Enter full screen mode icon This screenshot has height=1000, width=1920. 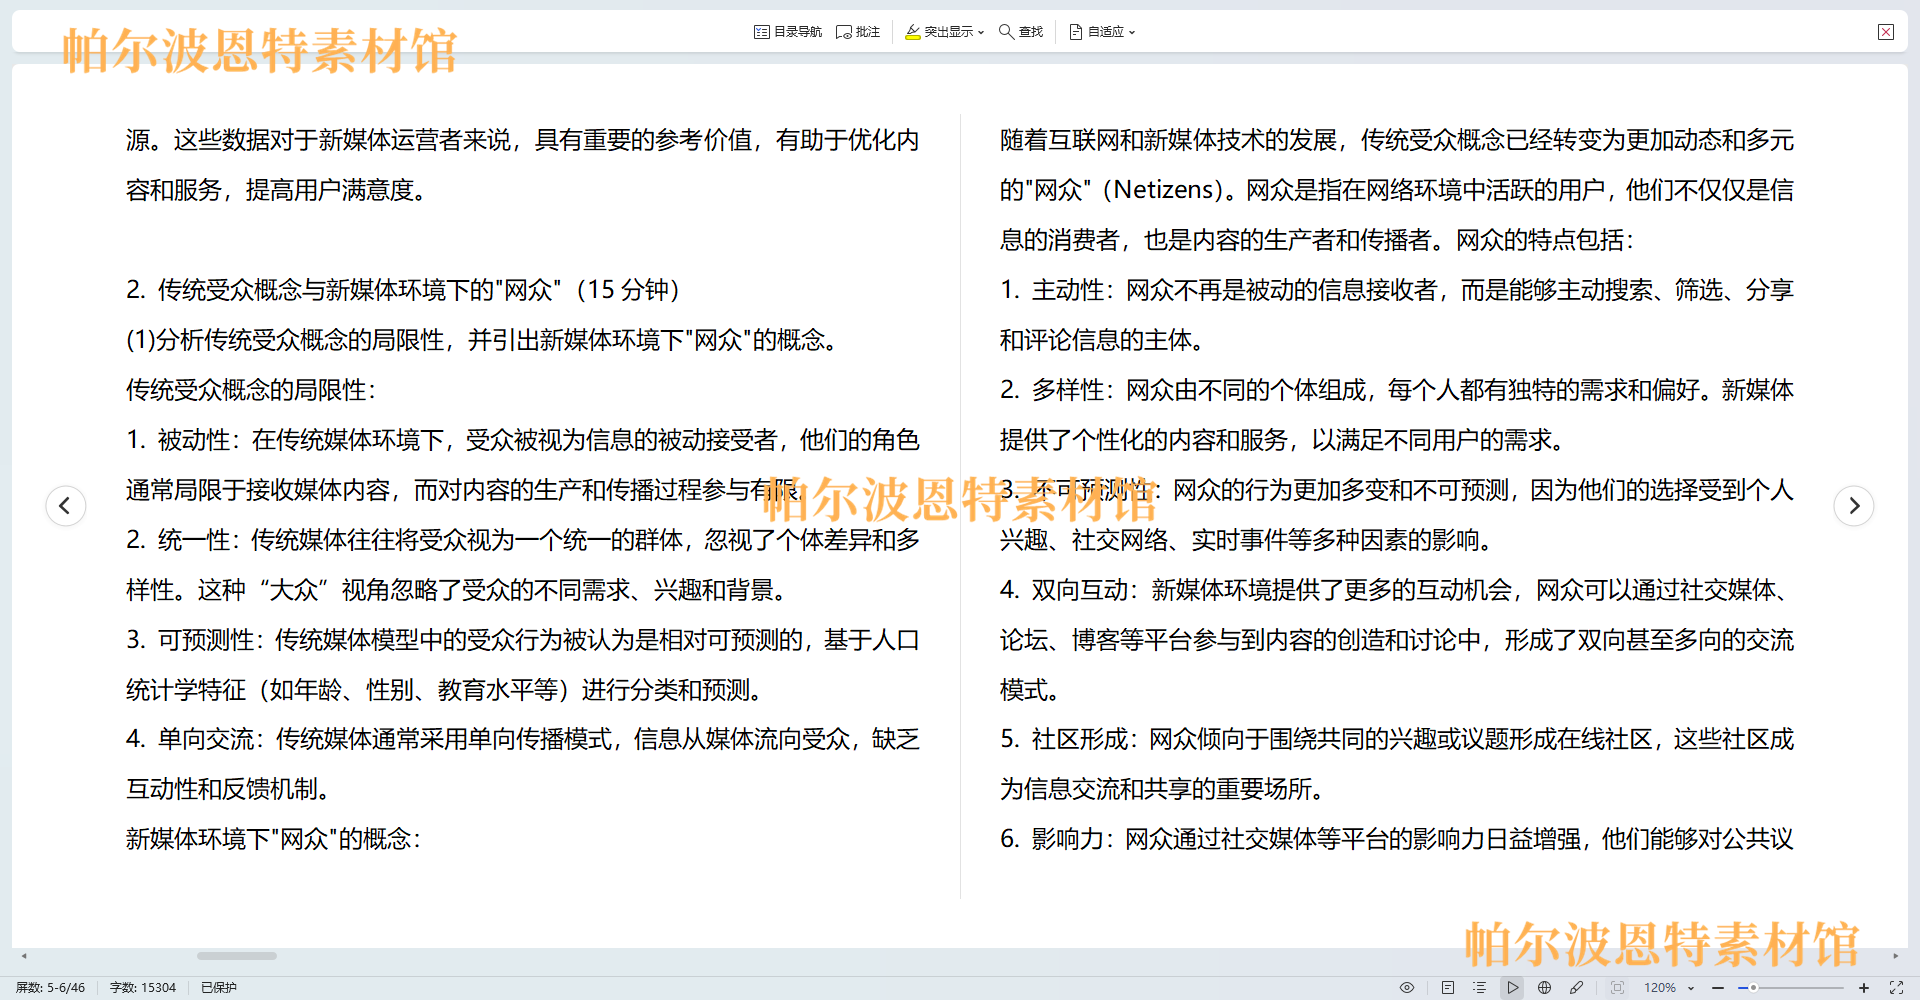click(1896, 987)
